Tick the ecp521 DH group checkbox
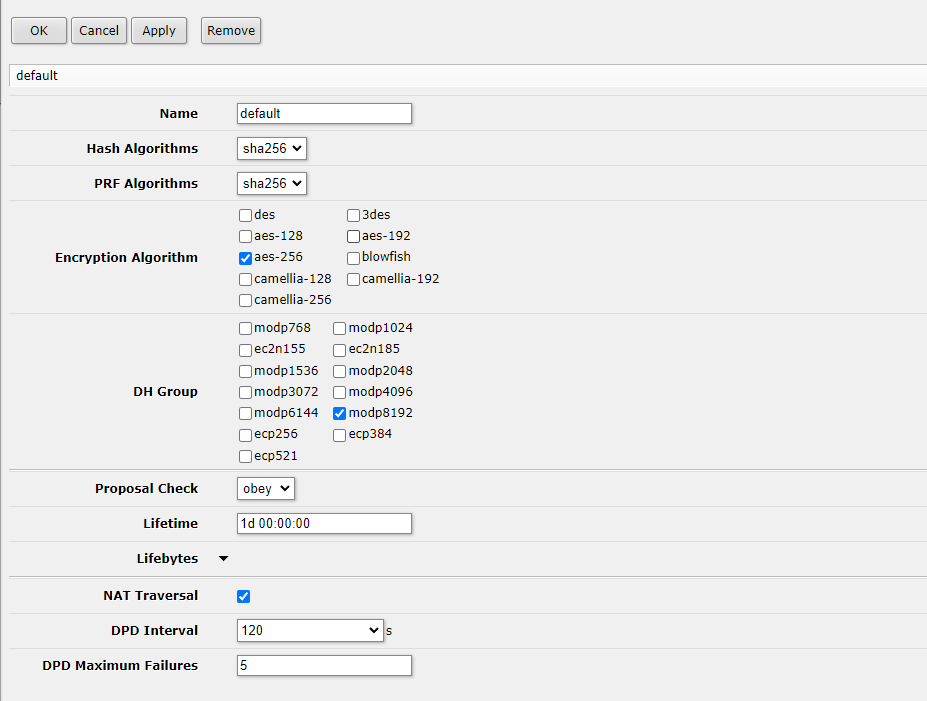Viewport: 927px width, 701px height. 246,456
